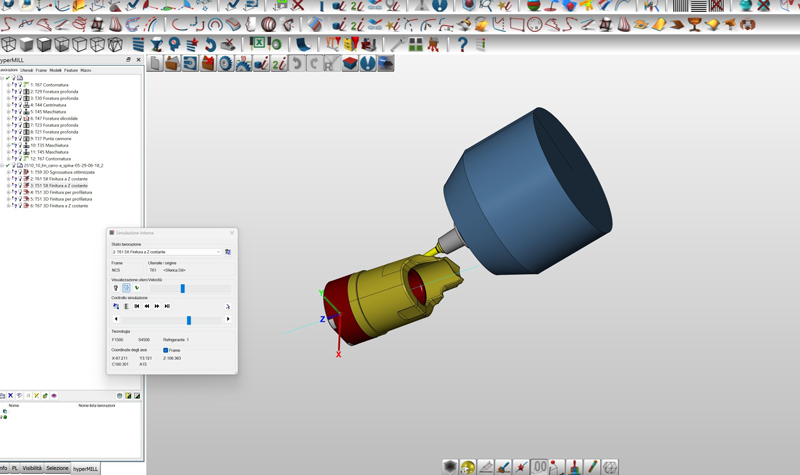Open the Macro tab
The width and height of the screenshot is (800, 475).
coord(86,70)
